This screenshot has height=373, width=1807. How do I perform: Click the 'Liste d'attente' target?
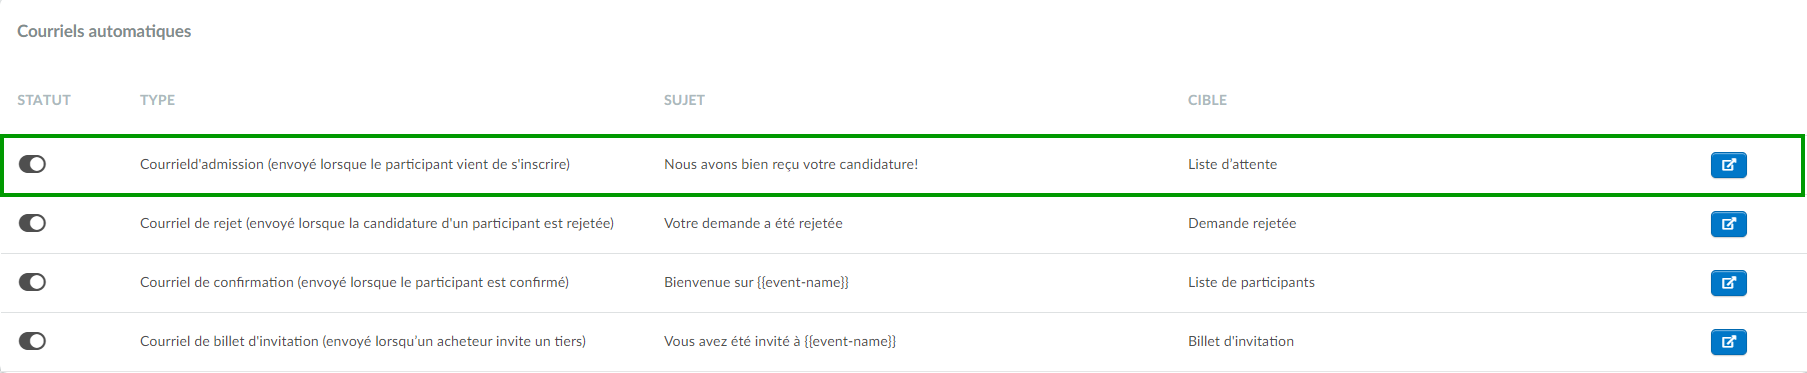pos(1232,164)
